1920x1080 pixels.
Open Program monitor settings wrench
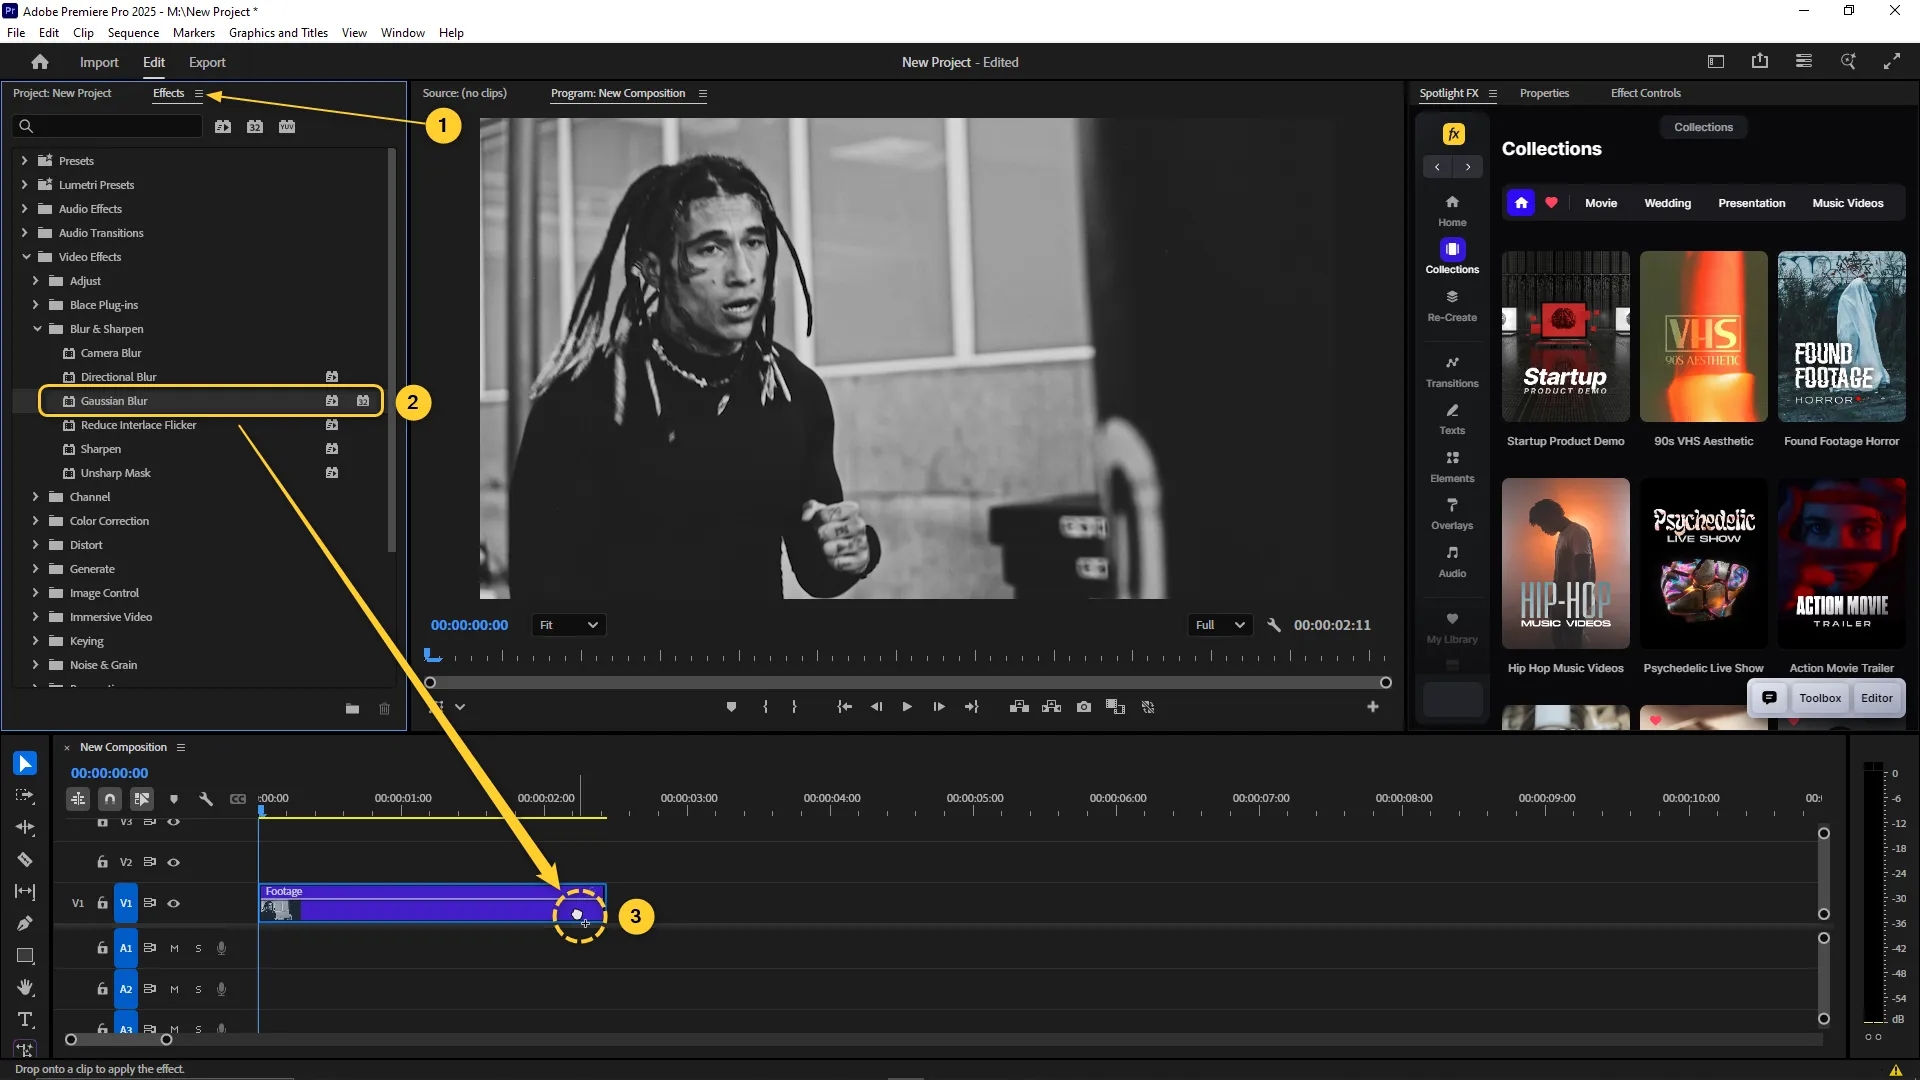click(x=1274, y=625)
